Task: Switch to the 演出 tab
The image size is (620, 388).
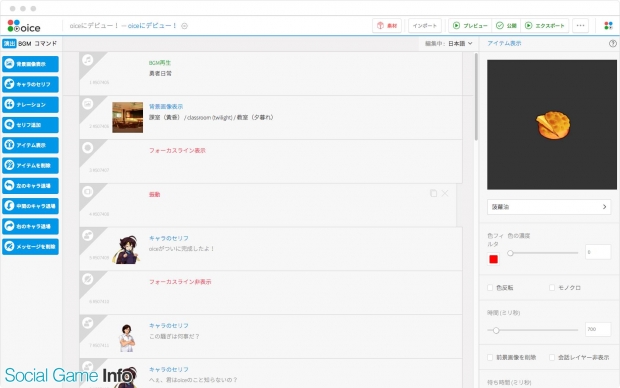Action: click(x=9, y=44)
